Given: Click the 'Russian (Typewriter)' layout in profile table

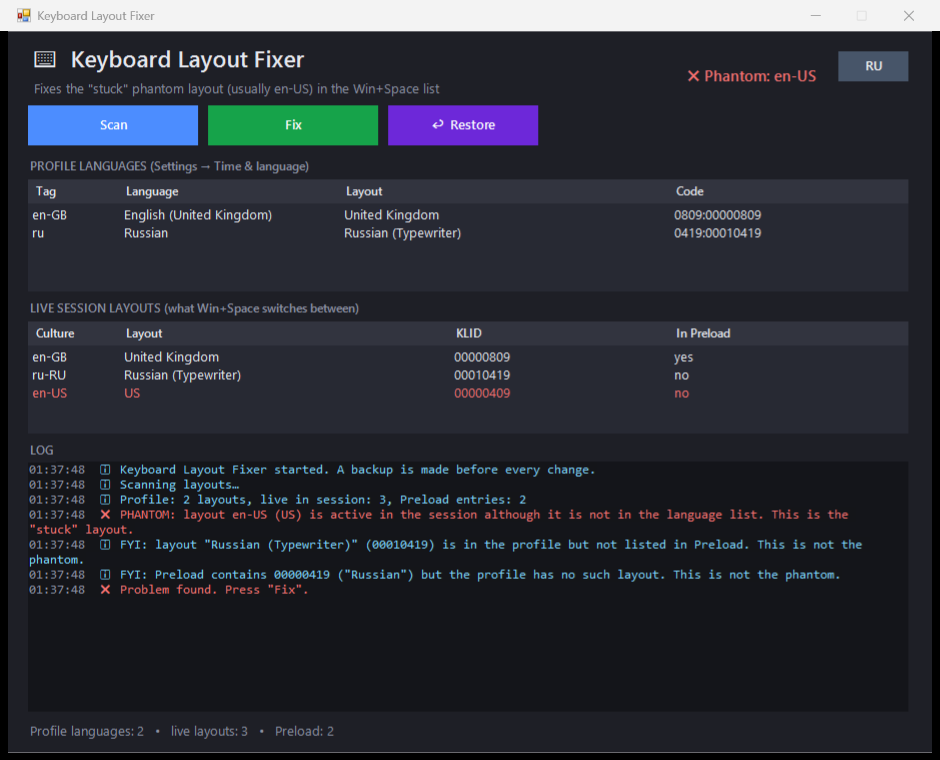Looking at the screenshot, I should (402, 233).
